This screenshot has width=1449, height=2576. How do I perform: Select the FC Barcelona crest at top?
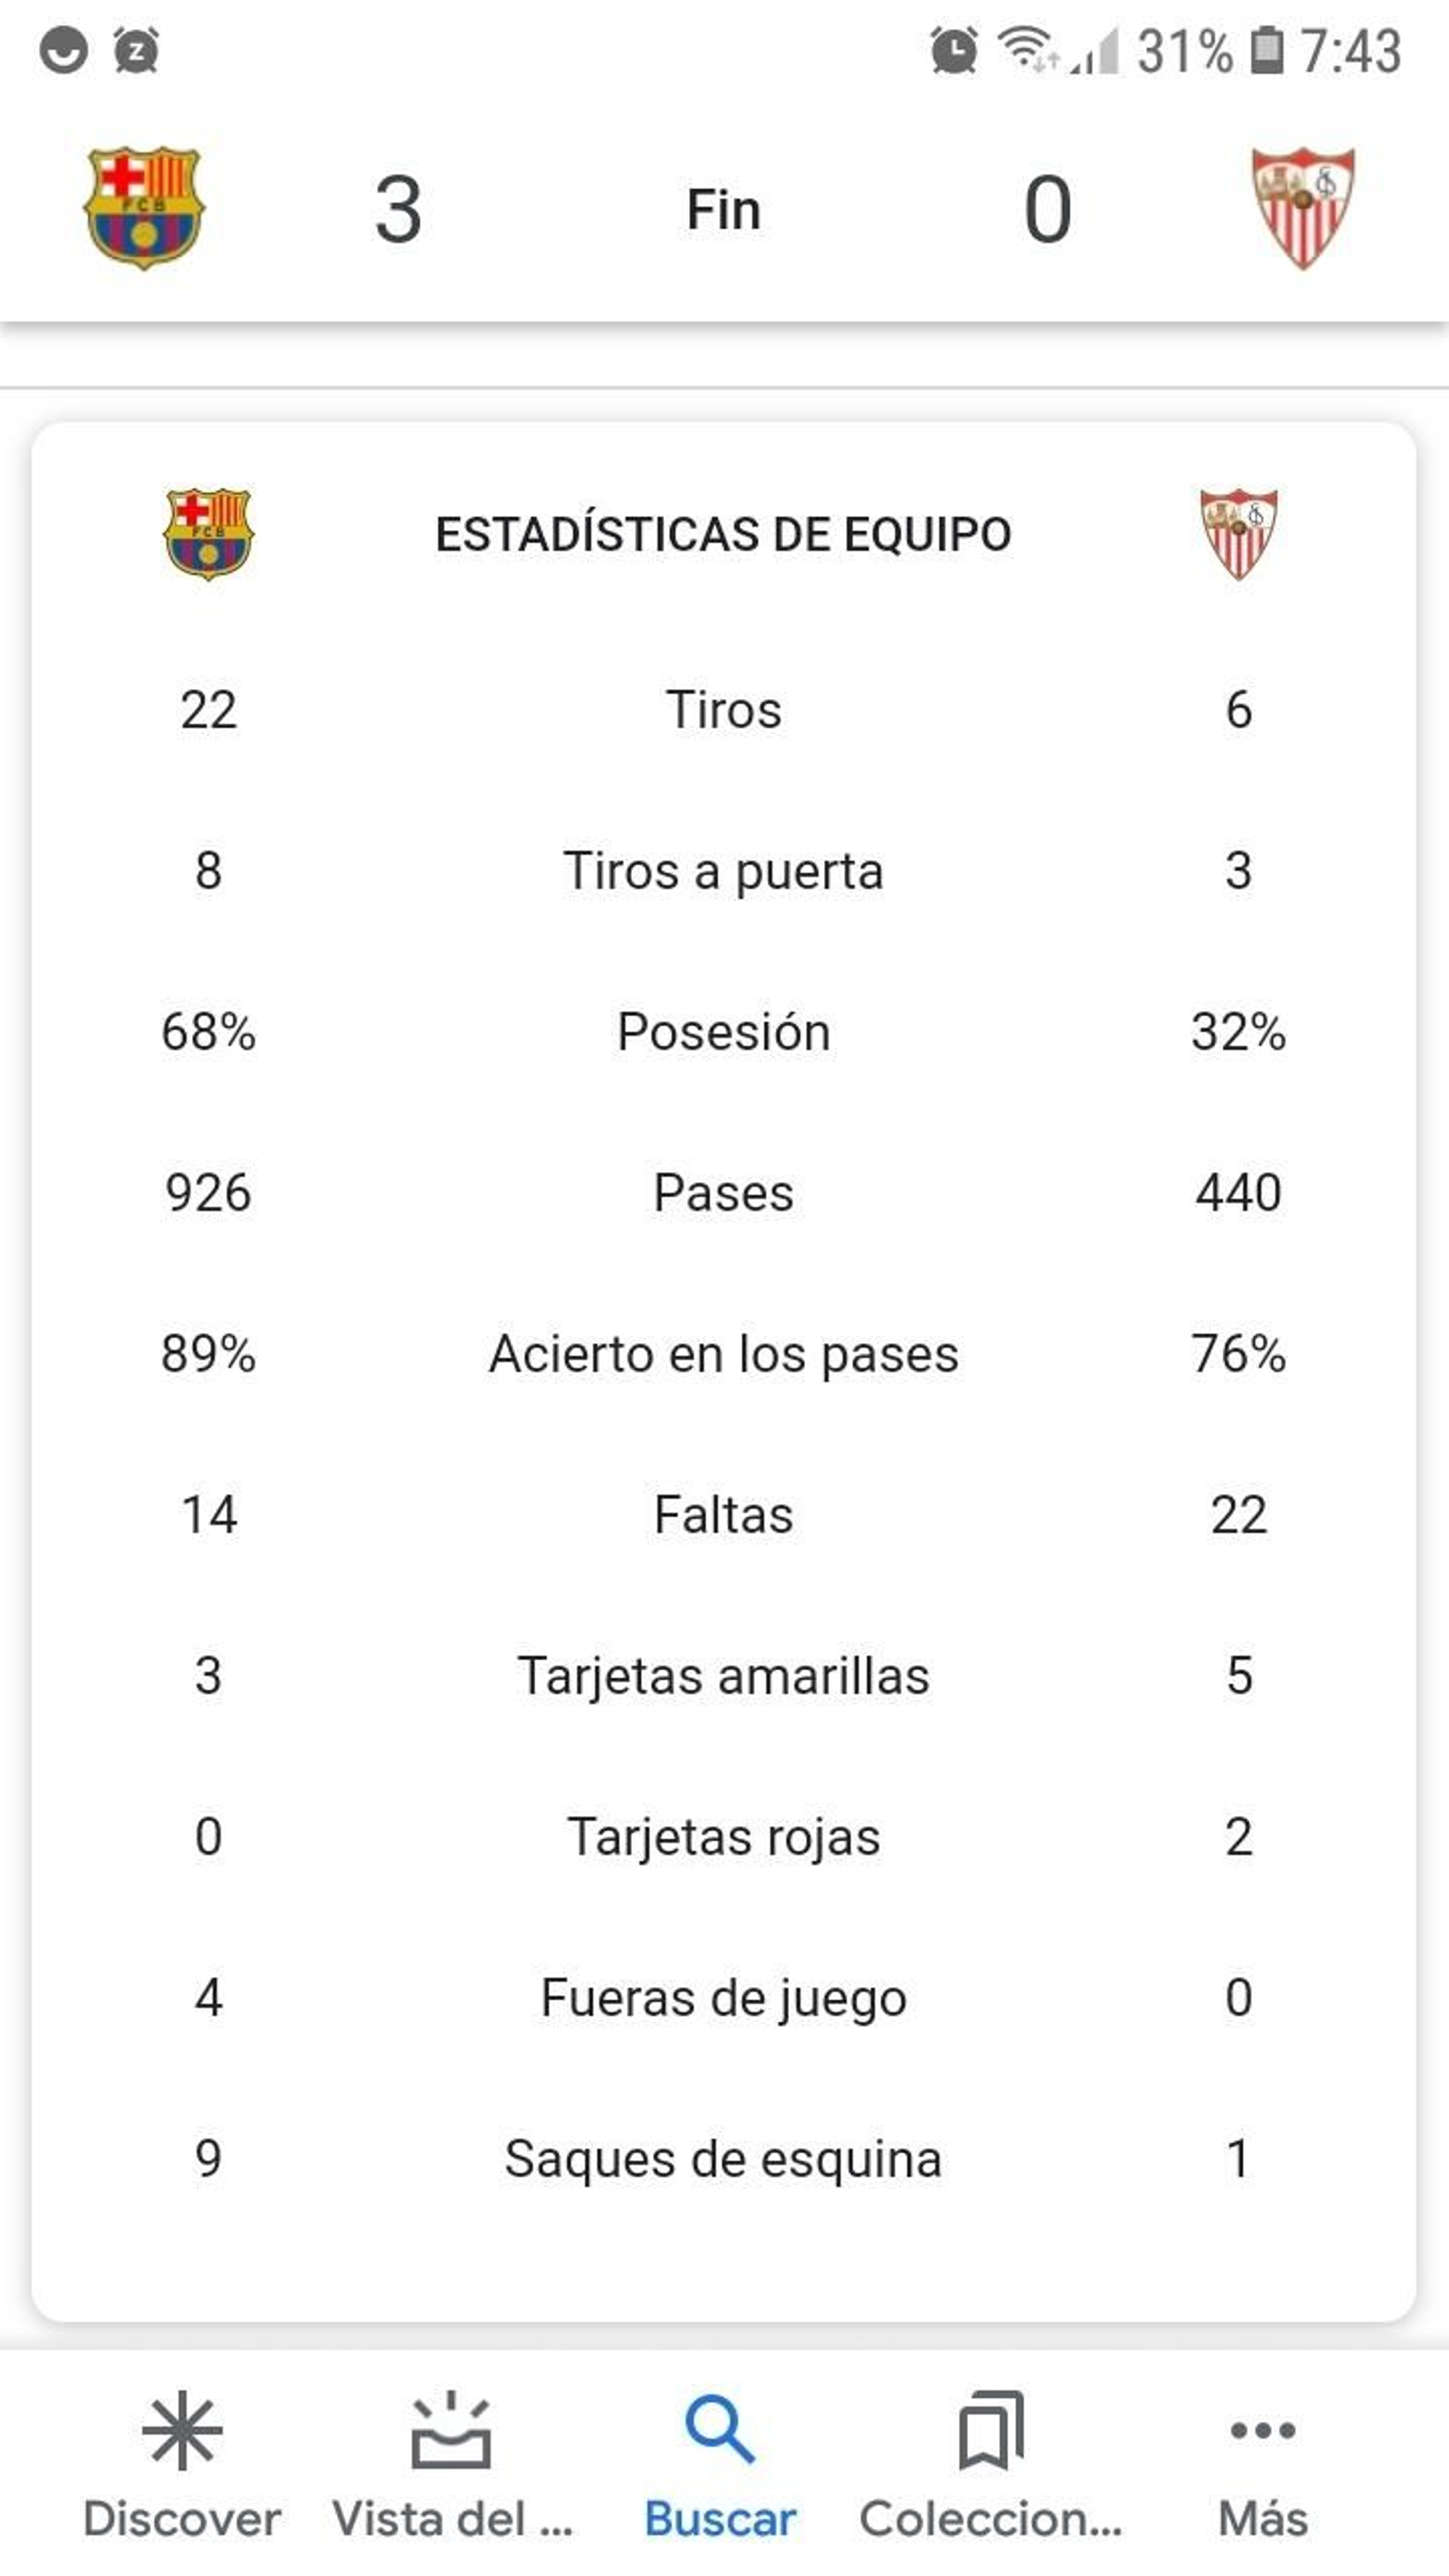tap(143, 207)
